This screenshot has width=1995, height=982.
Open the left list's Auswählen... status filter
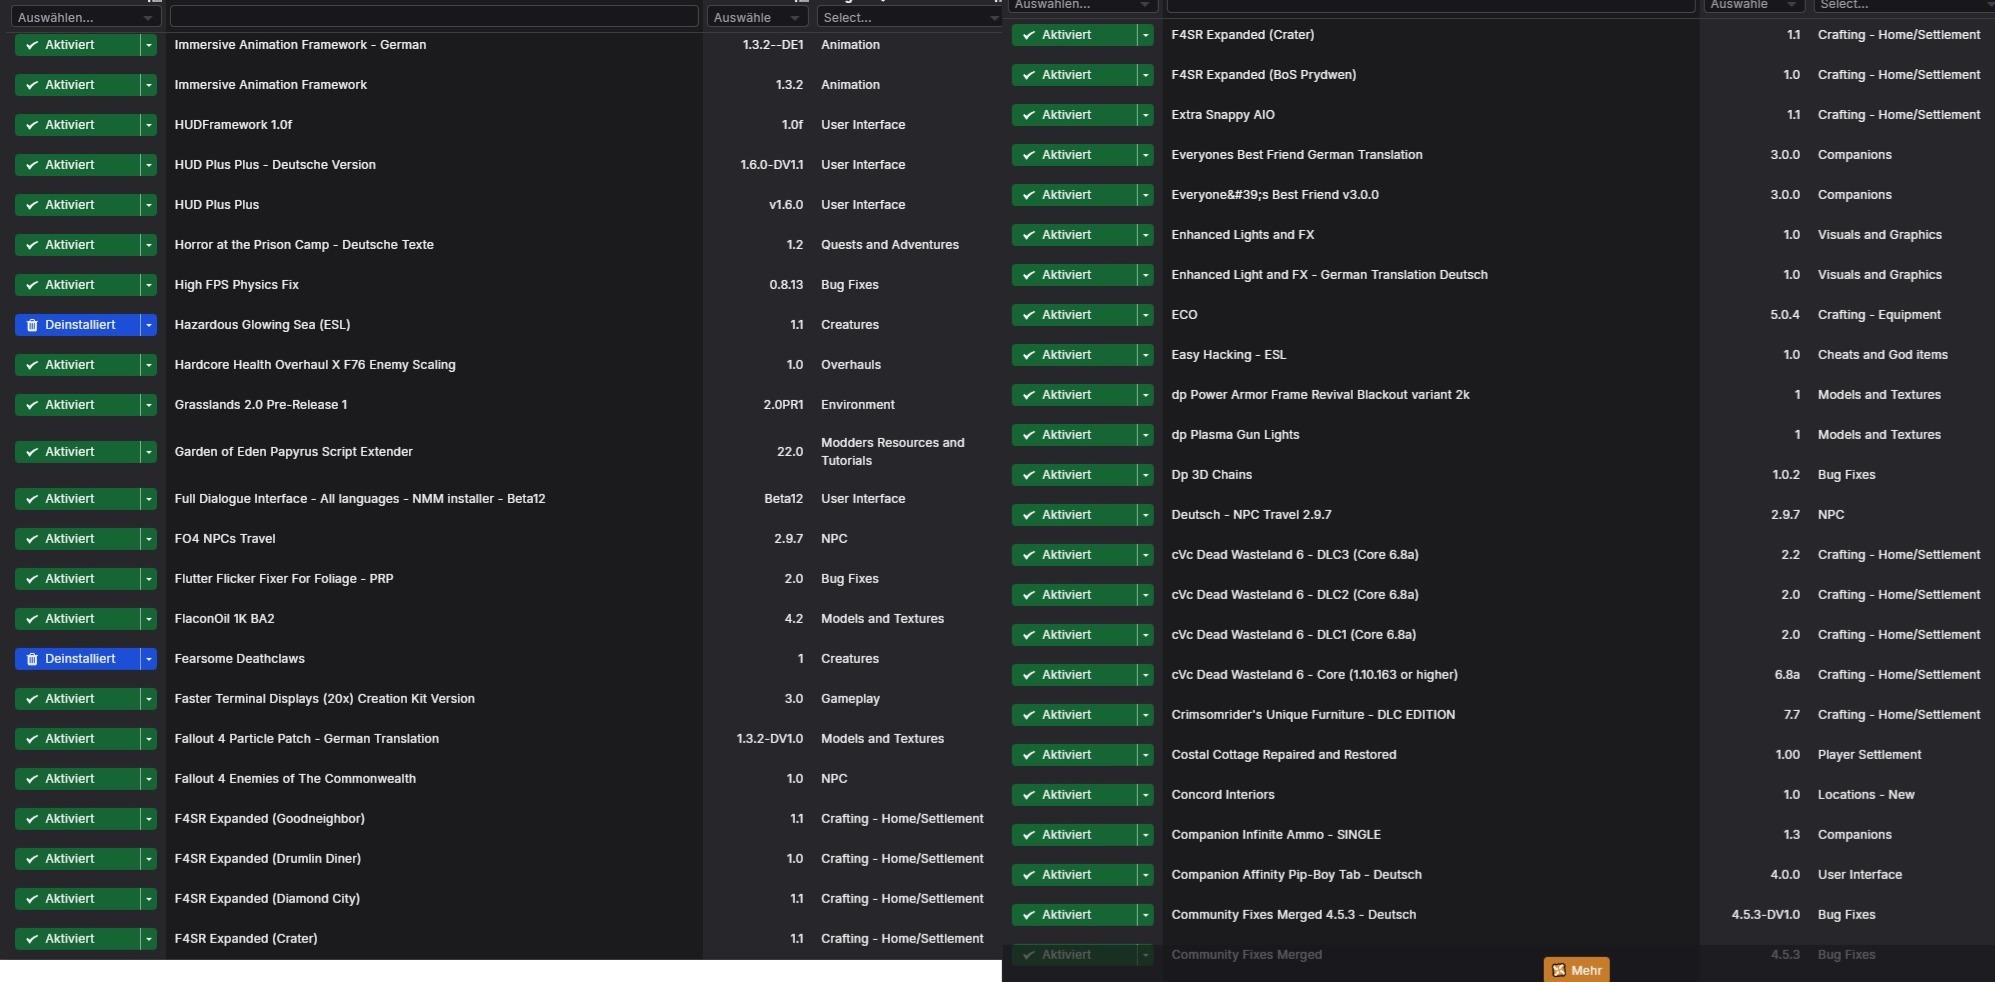point(84,17)
